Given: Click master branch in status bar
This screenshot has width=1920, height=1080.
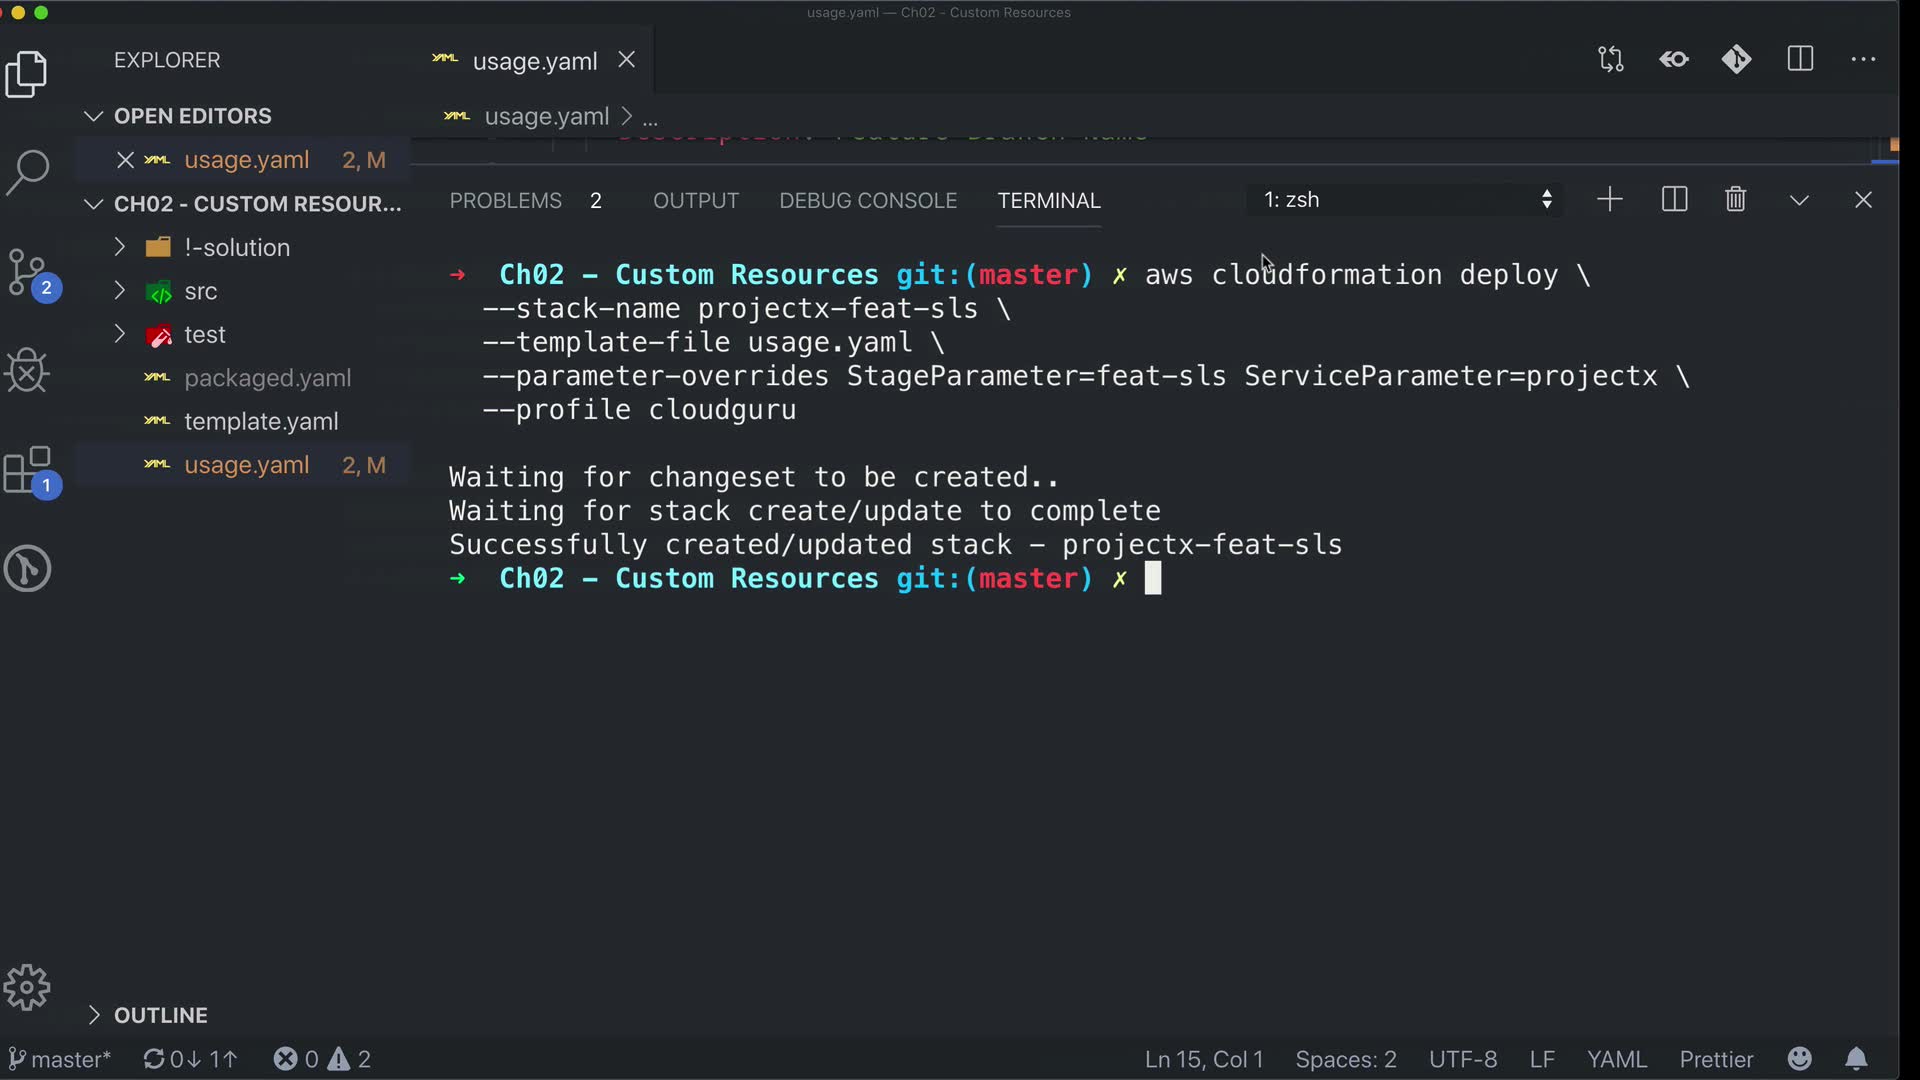Looking at the screenshot, I should (x=60, y=1059).
